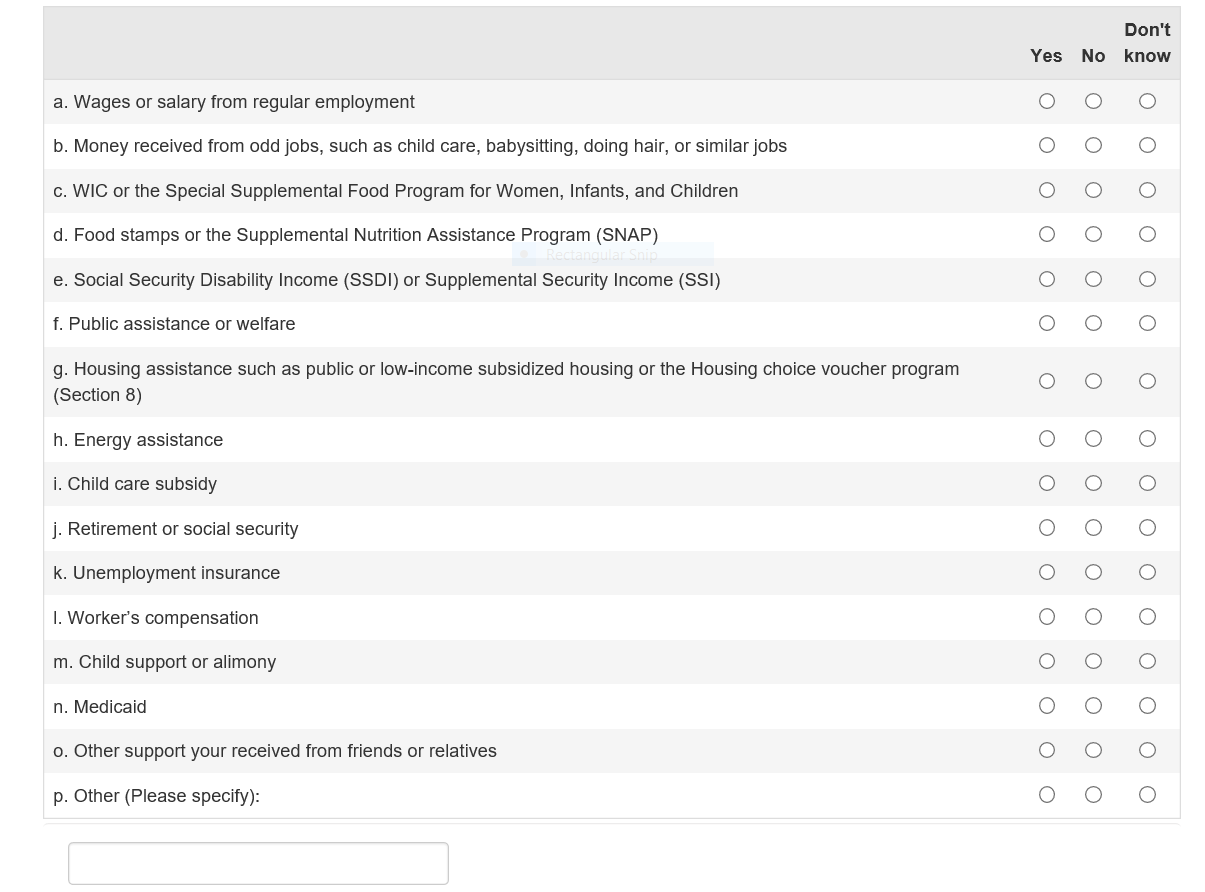The height and width of the screenshot is (892, 1205).
Task: Select Yes for Worker's compensation
Action: point(1047,617)
